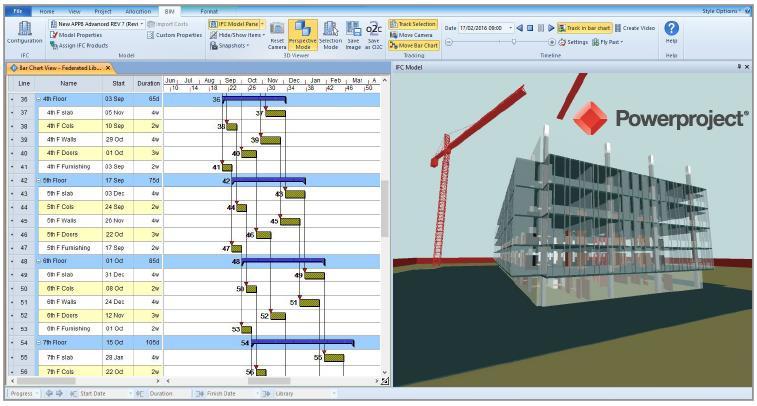Screen dimensions: 757x406
Task: Open the timeline Date dropdown
Action: click(x=511, y=28)
